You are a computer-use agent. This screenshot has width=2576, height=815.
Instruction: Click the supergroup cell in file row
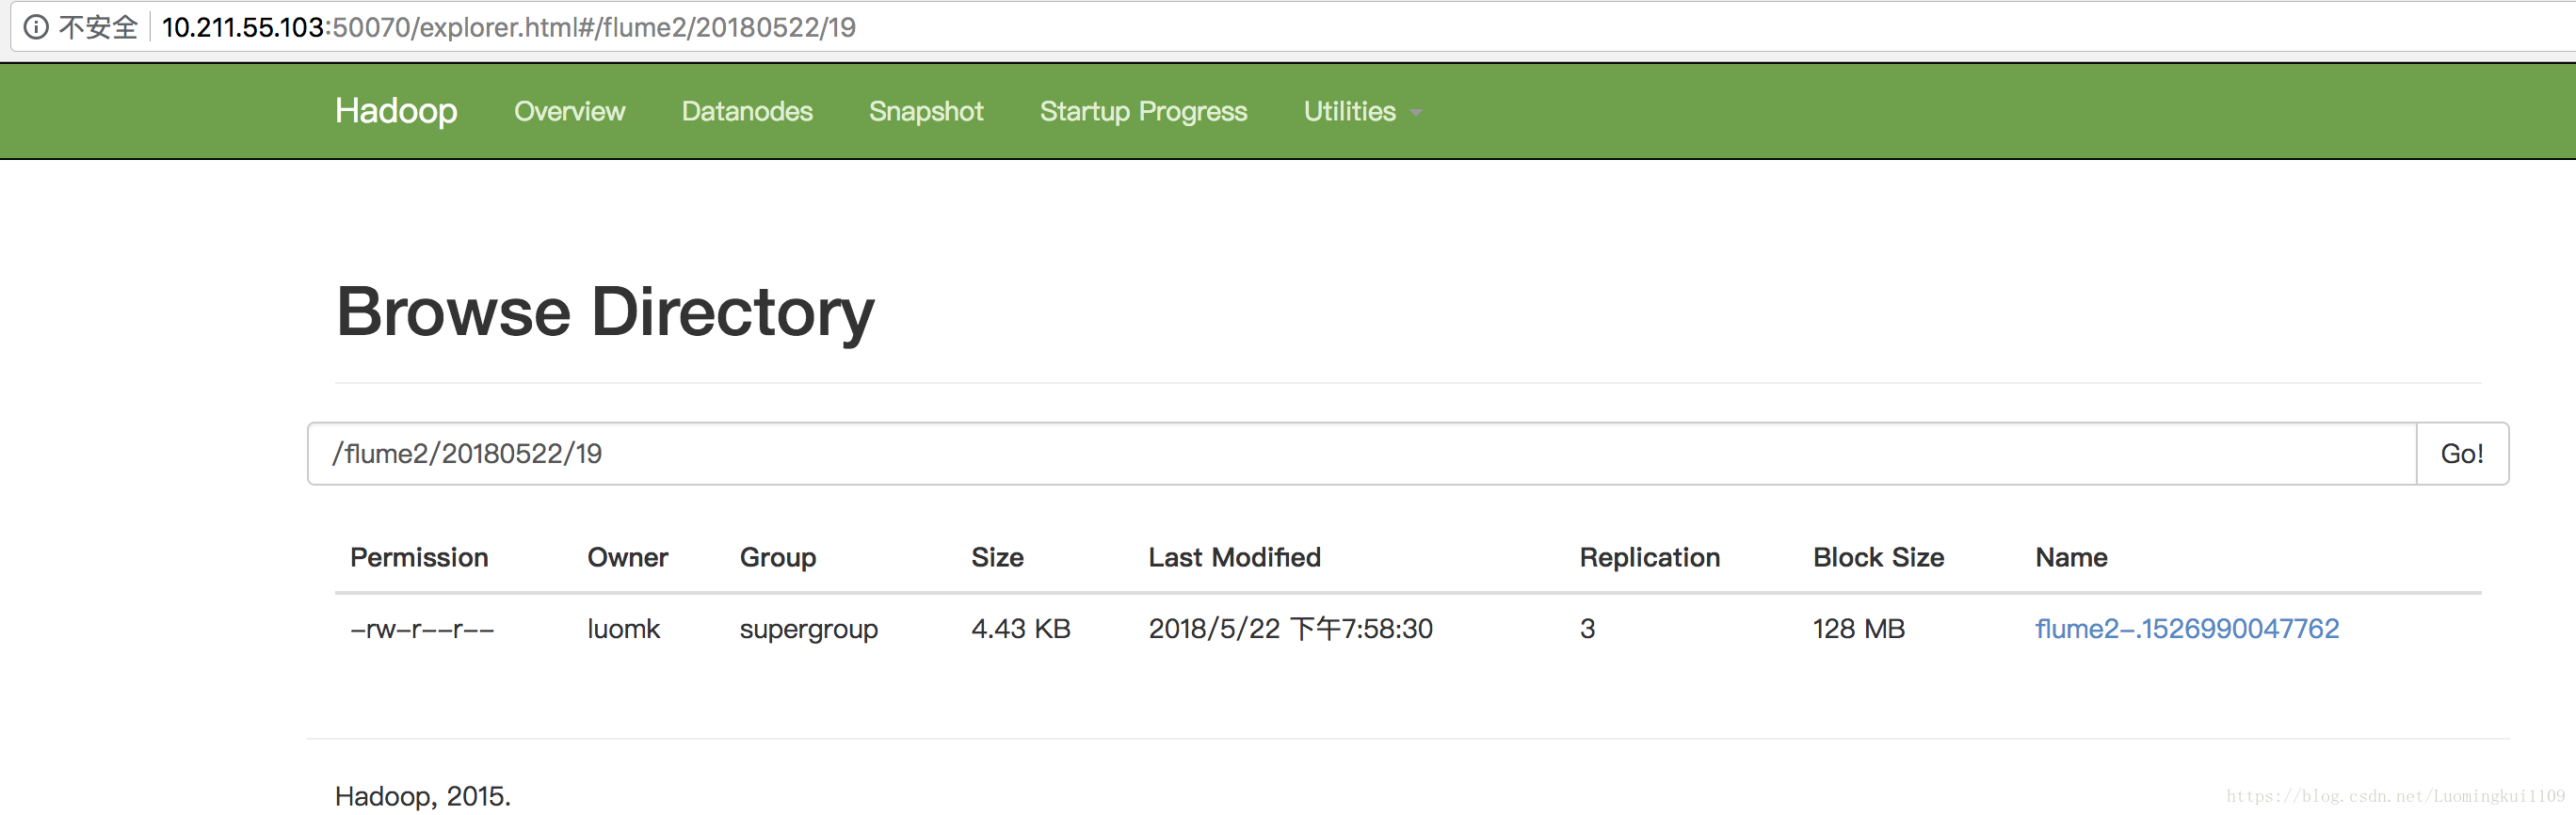click(808, 629)
